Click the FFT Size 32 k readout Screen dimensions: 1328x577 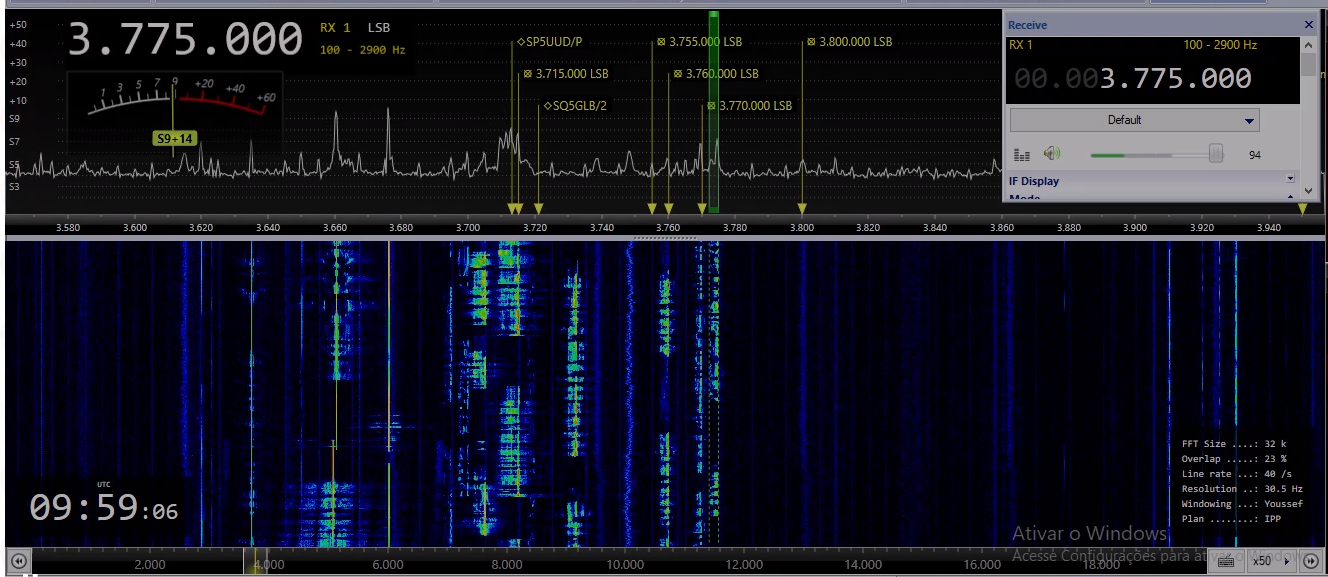(x=1234, y=444)
